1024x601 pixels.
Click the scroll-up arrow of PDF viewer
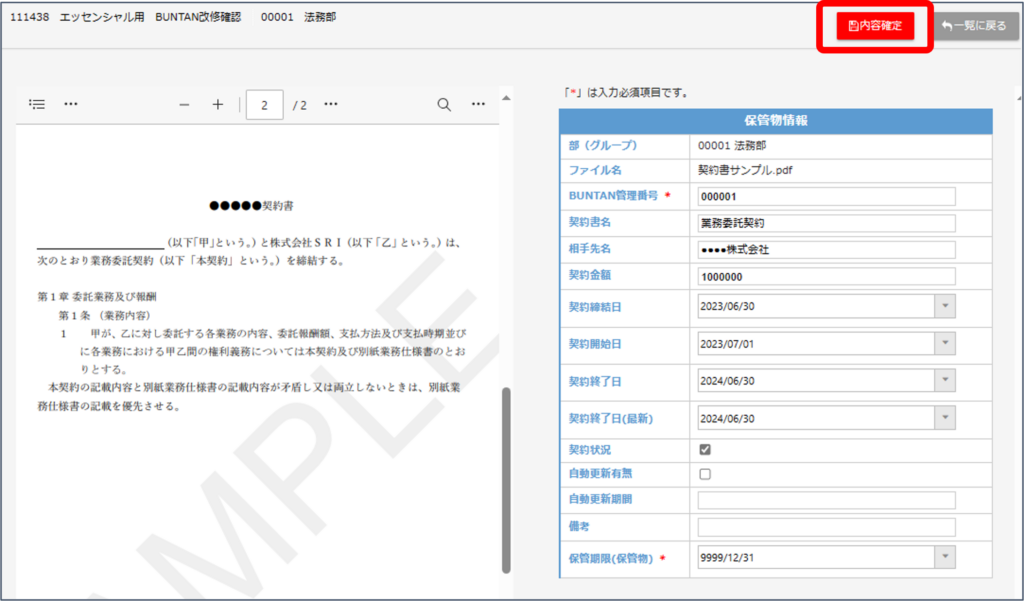click(x=506, y=98)
